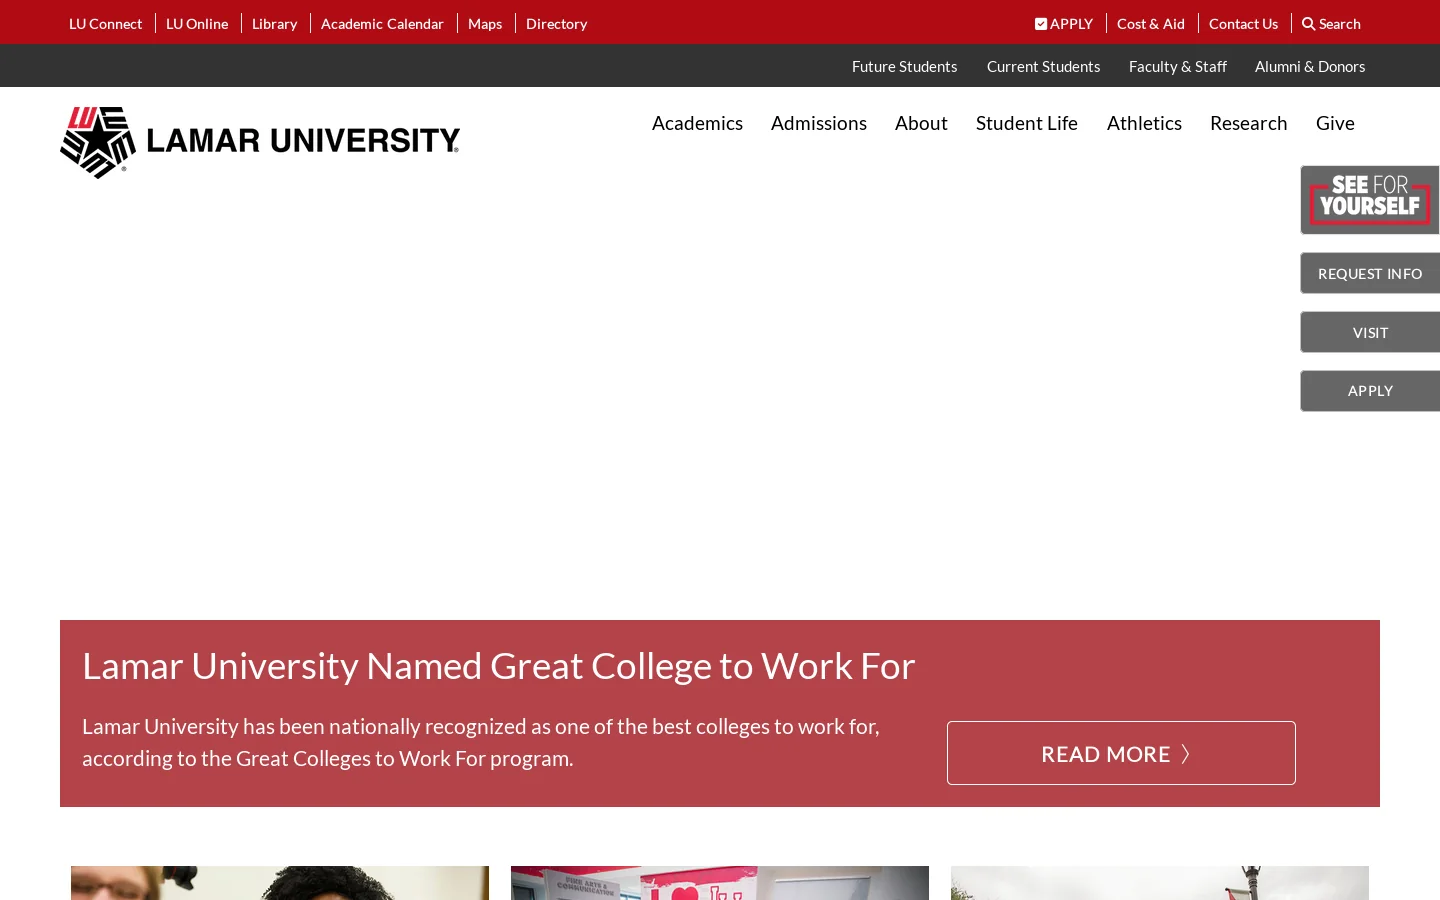Select Alumni & Donors audience link

point(1310,66)
